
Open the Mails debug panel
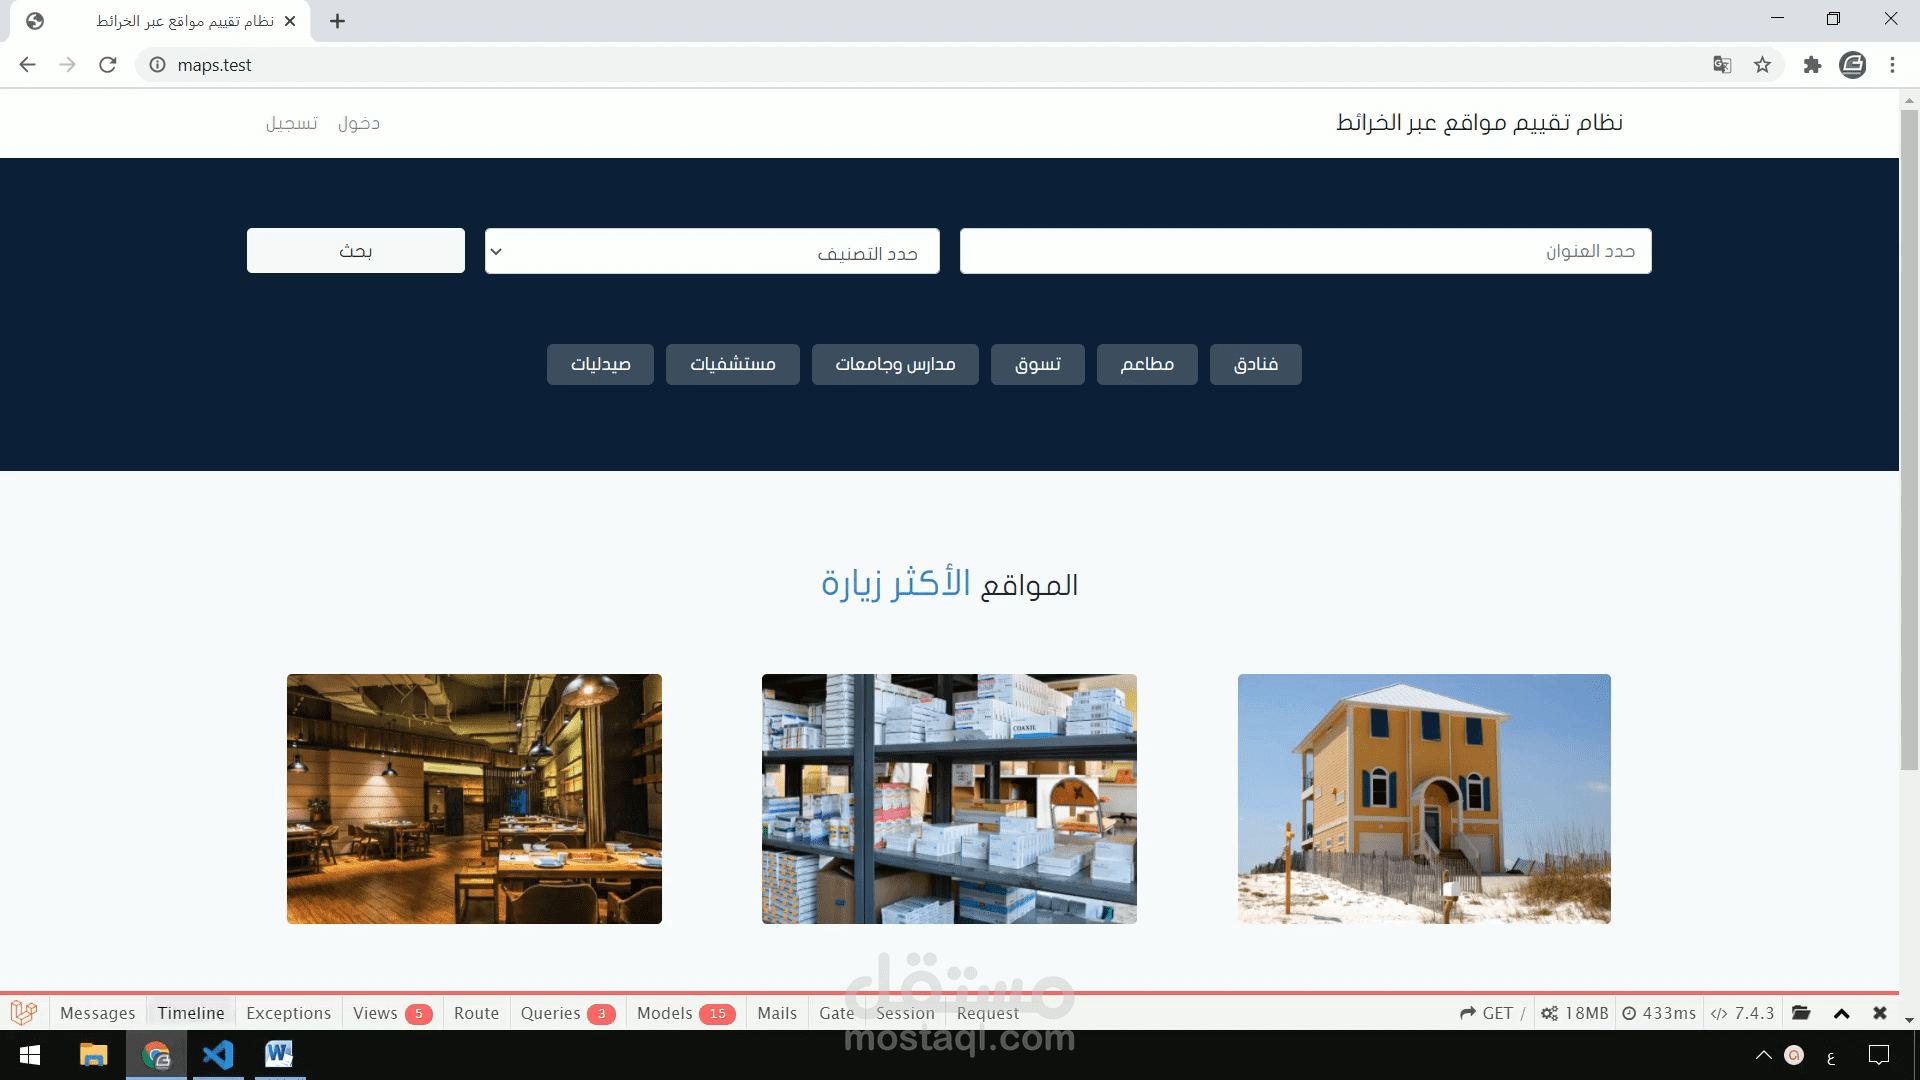point(777,1013)
